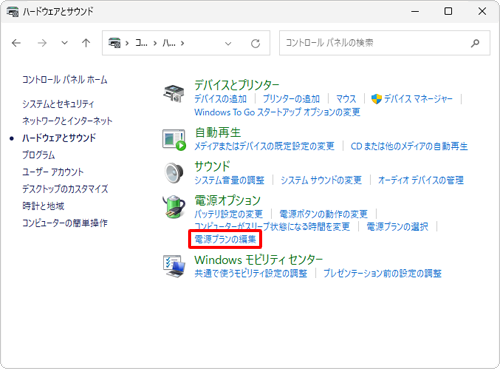Open システムとセキュリティ in sidebar
This screenshot has width=500, height=369.
tap(58, 104)
